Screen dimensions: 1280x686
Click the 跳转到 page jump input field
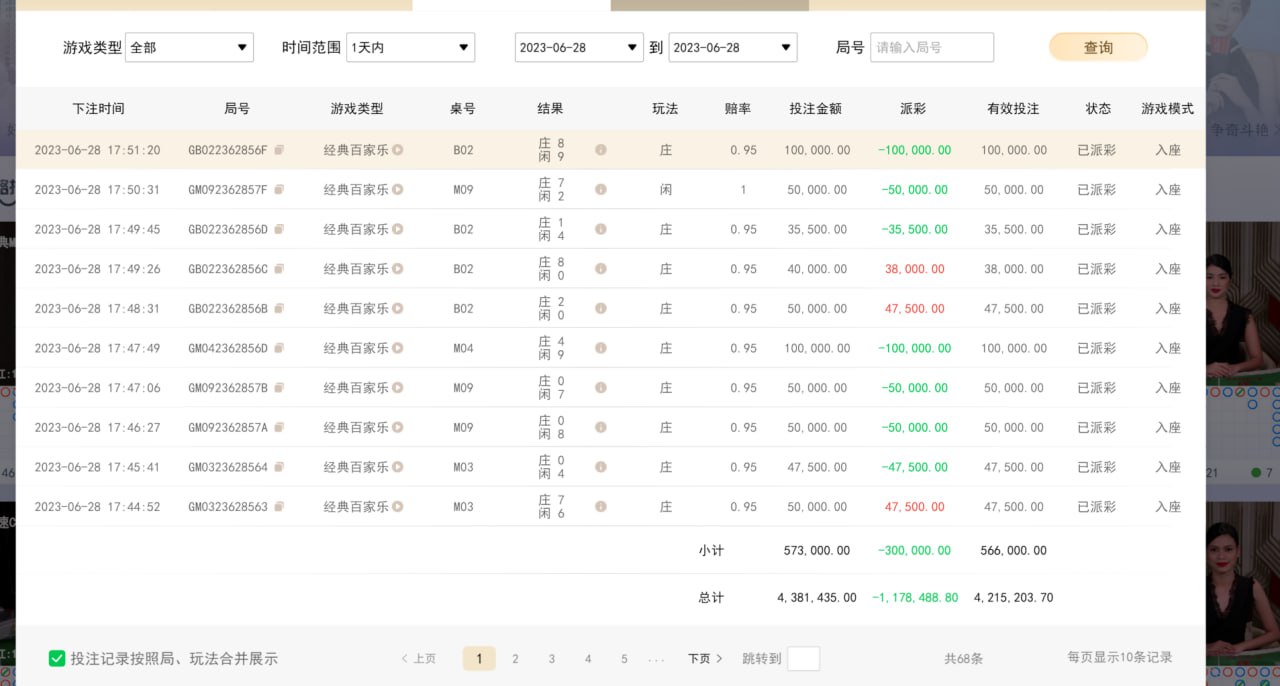pyautogui.click(x=804, y=658)
